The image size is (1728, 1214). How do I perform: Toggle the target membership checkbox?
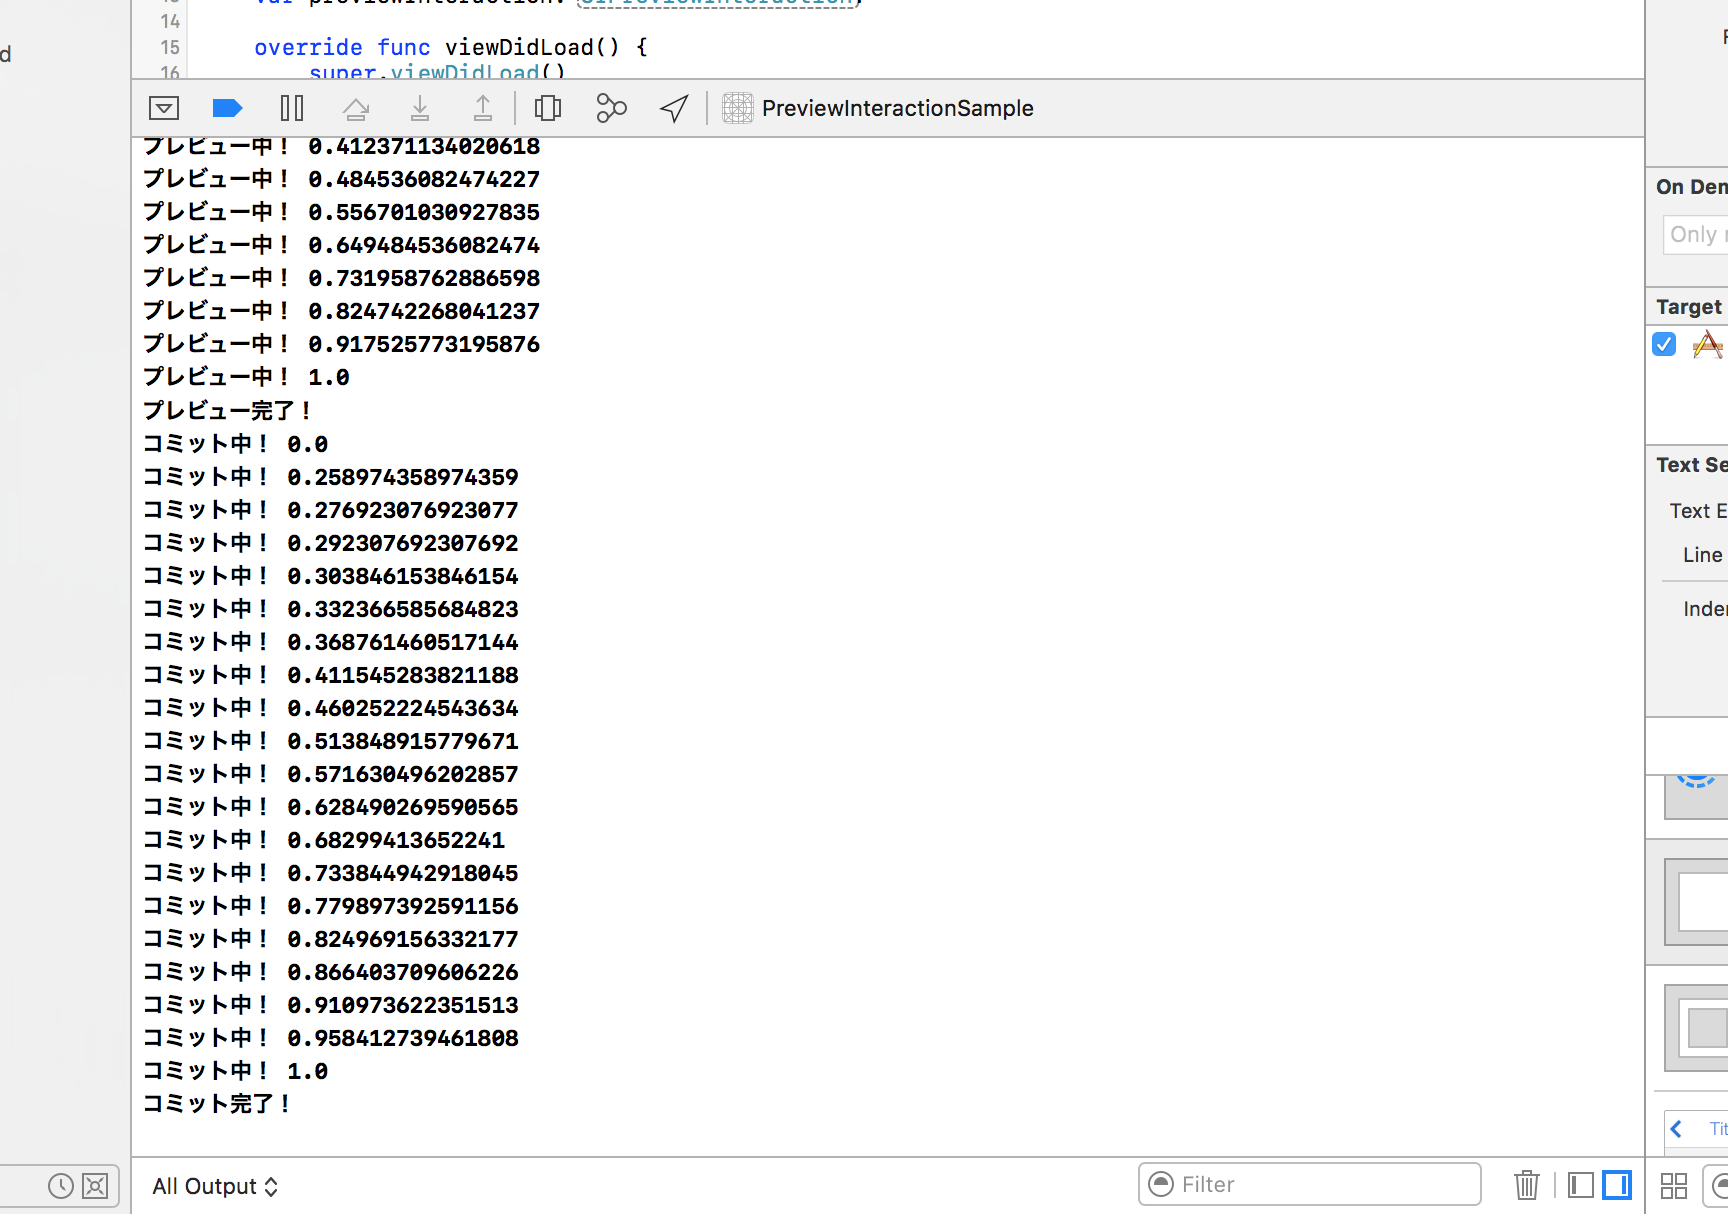pos(1664,344)
